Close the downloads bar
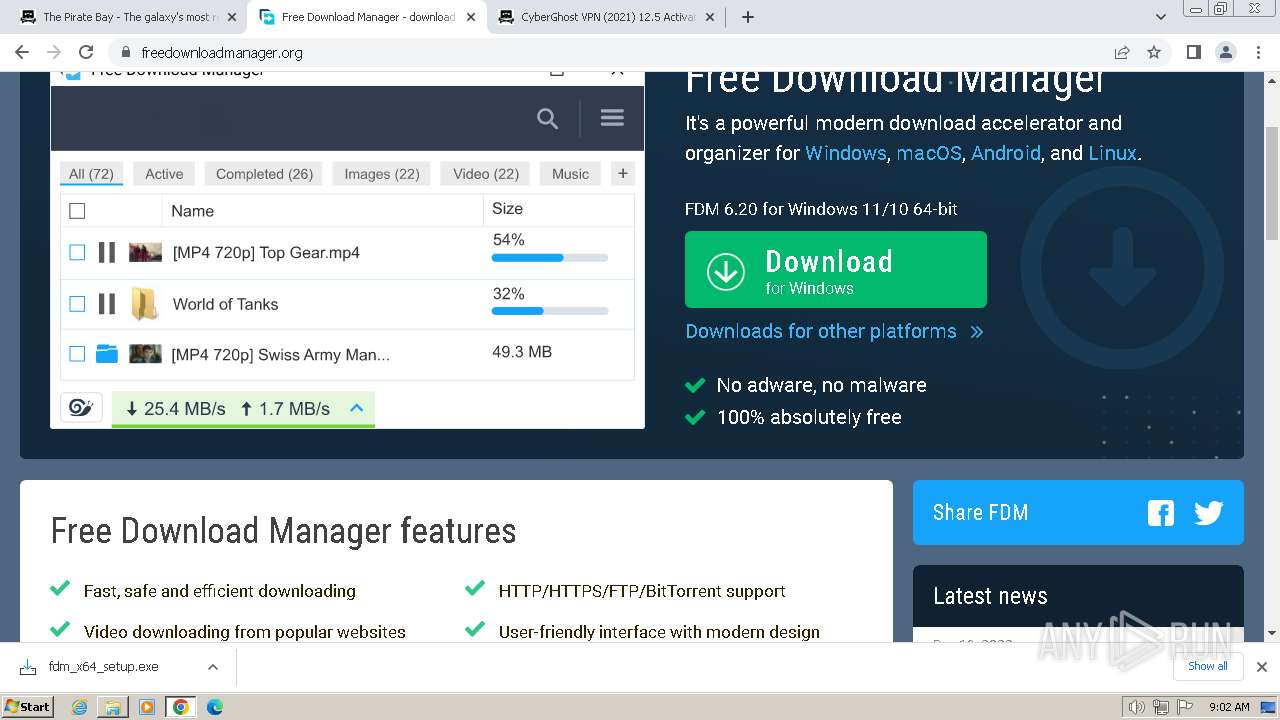 click(x=1261, y=667)
